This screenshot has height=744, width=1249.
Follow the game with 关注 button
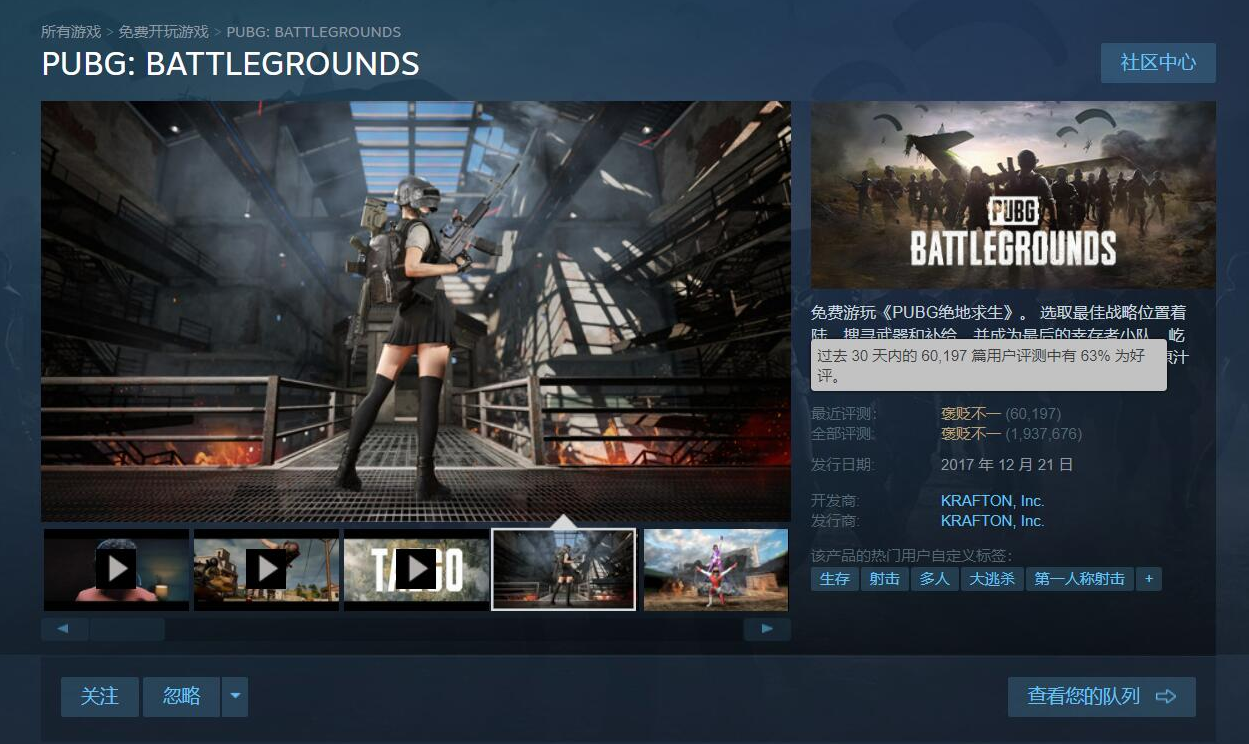point(100,696)
